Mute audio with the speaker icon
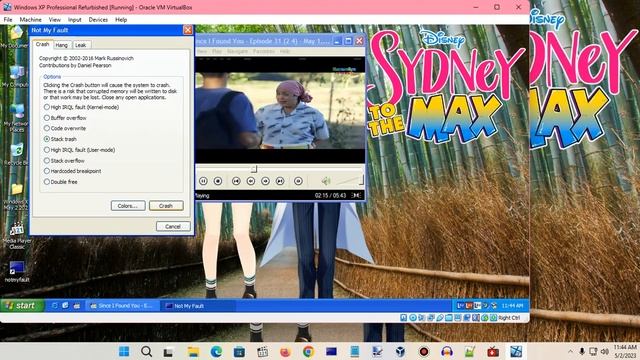 (325, 181)
